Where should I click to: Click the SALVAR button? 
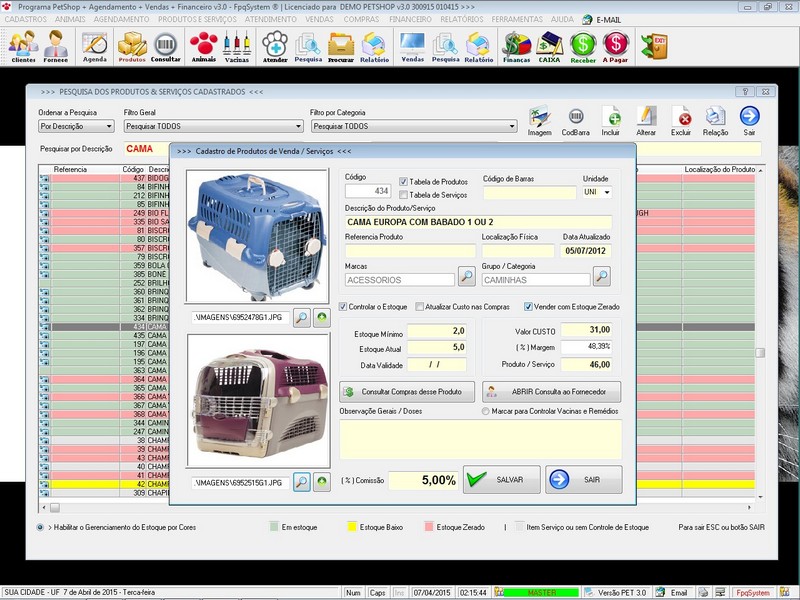coord(501,480)
